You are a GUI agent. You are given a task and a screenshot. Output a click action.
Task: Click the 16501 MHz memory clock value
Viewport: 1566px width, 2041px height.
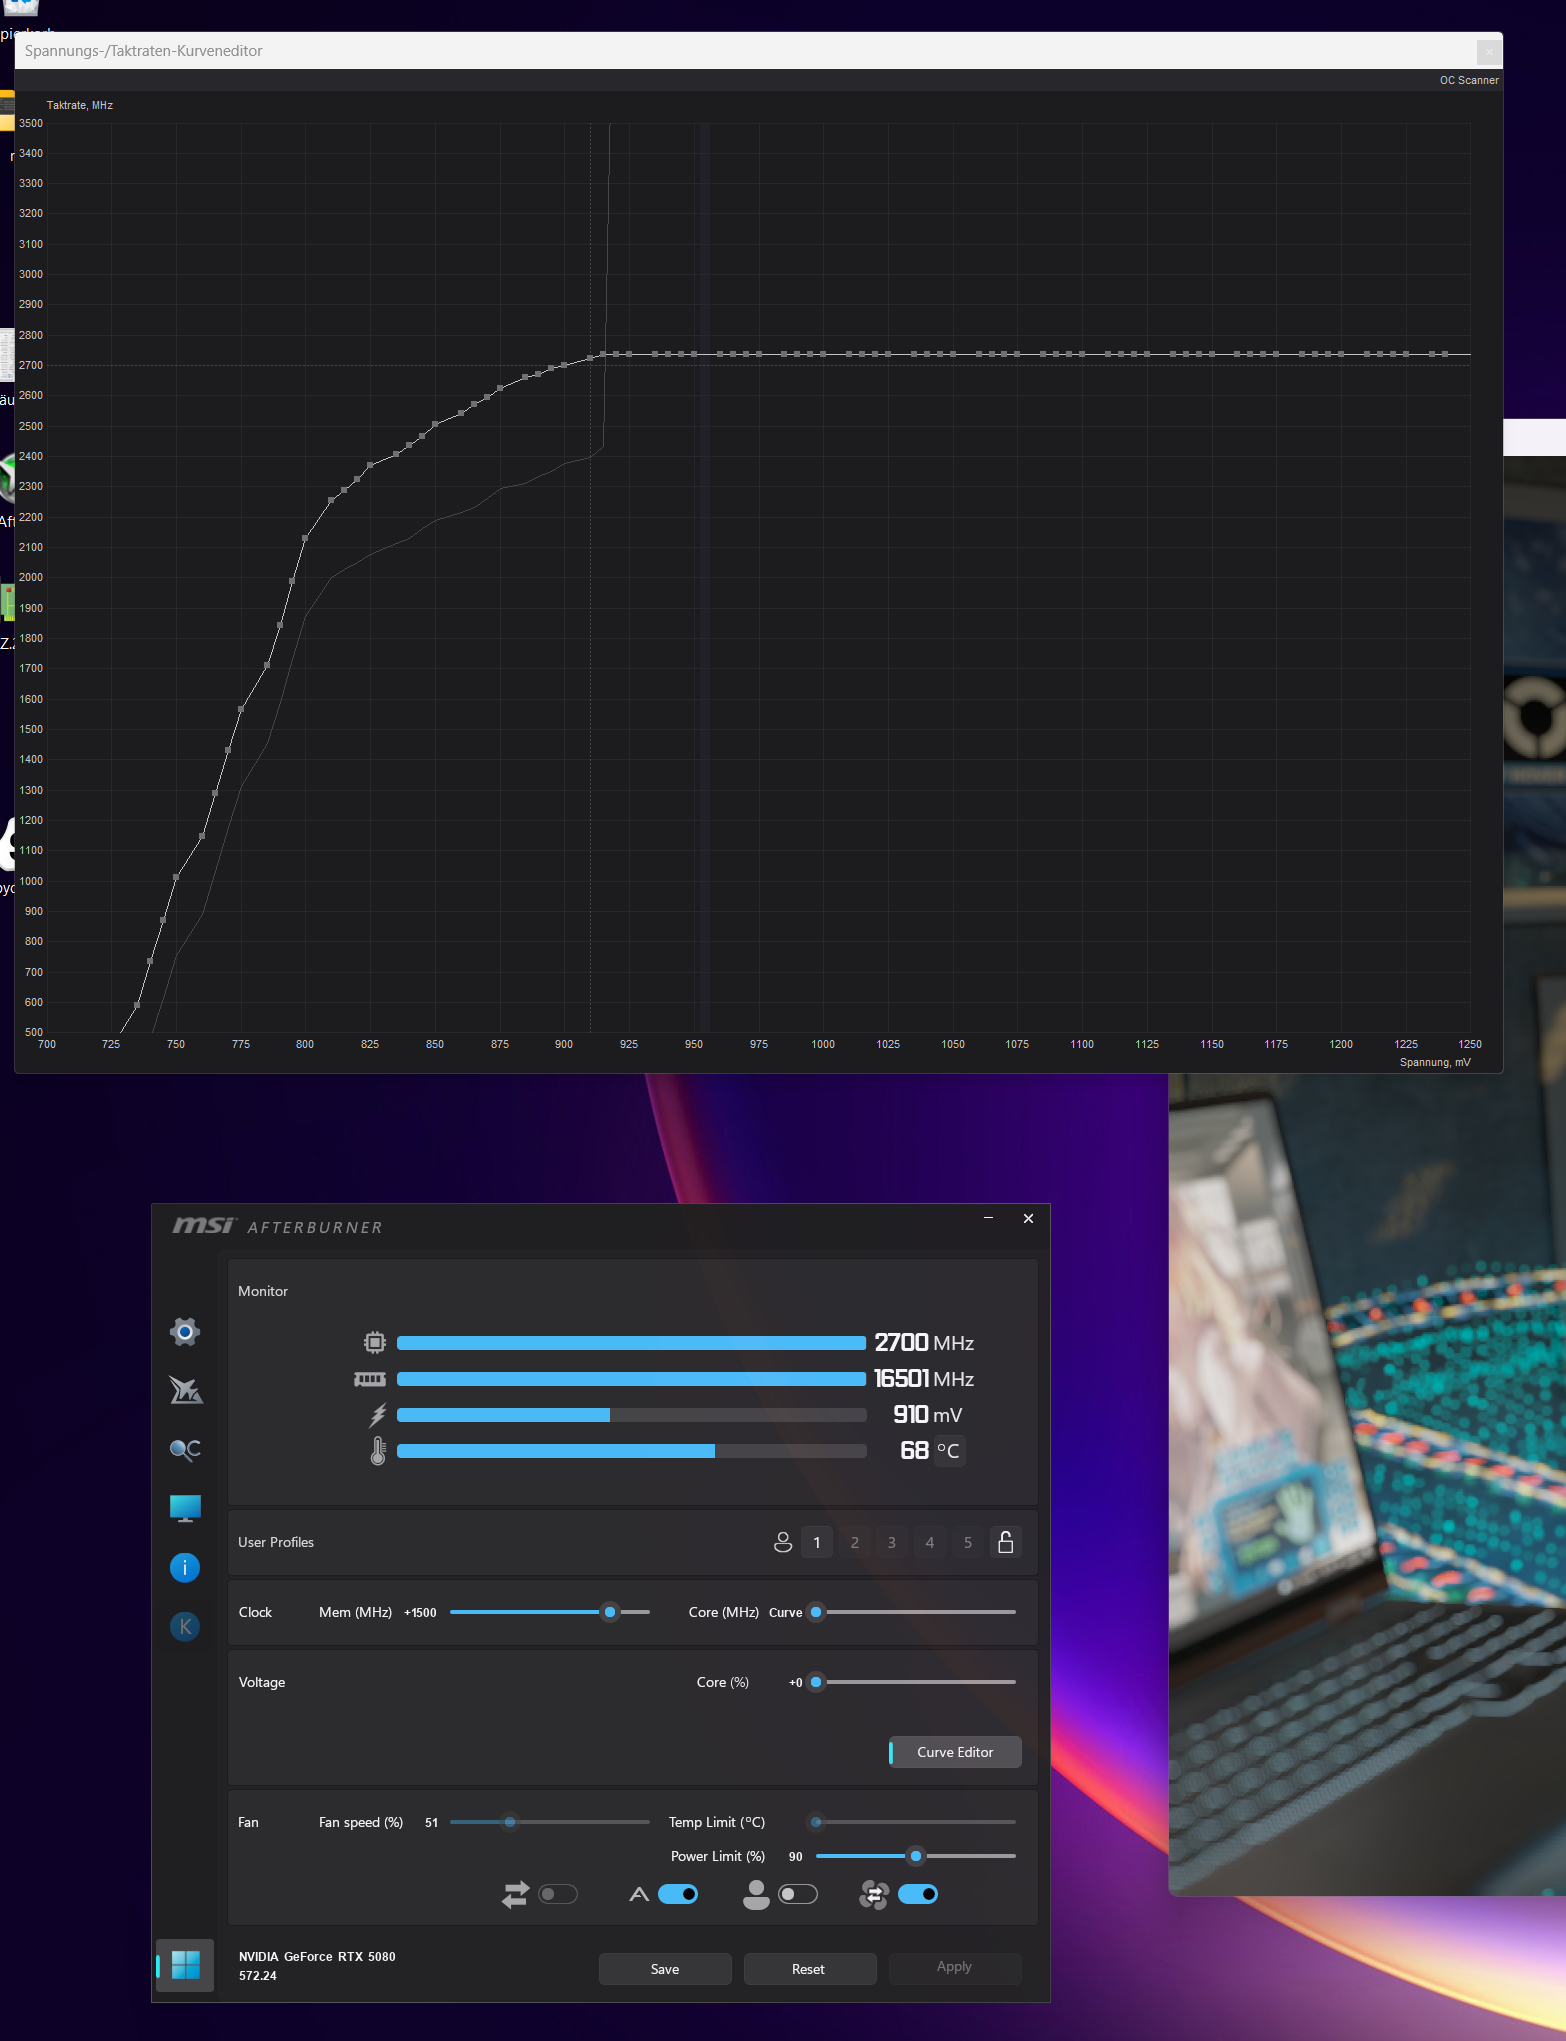(x=901, y=1379)
